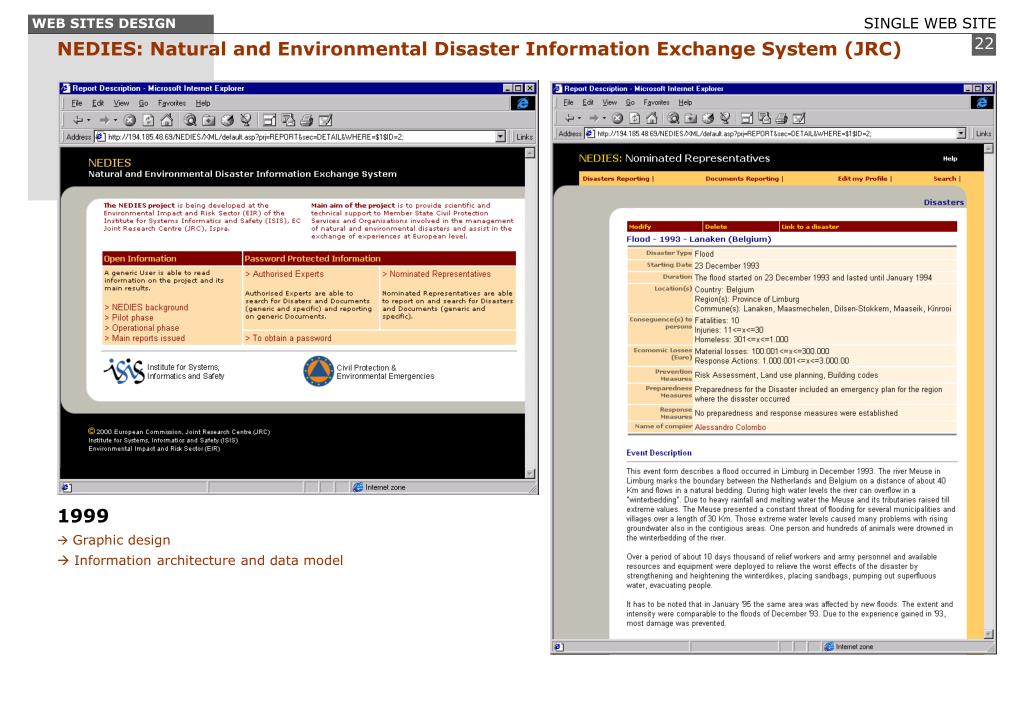Toggle Fullscreen in right browser window
This screenshot has height=708, width=1023.
coord(747,118)
